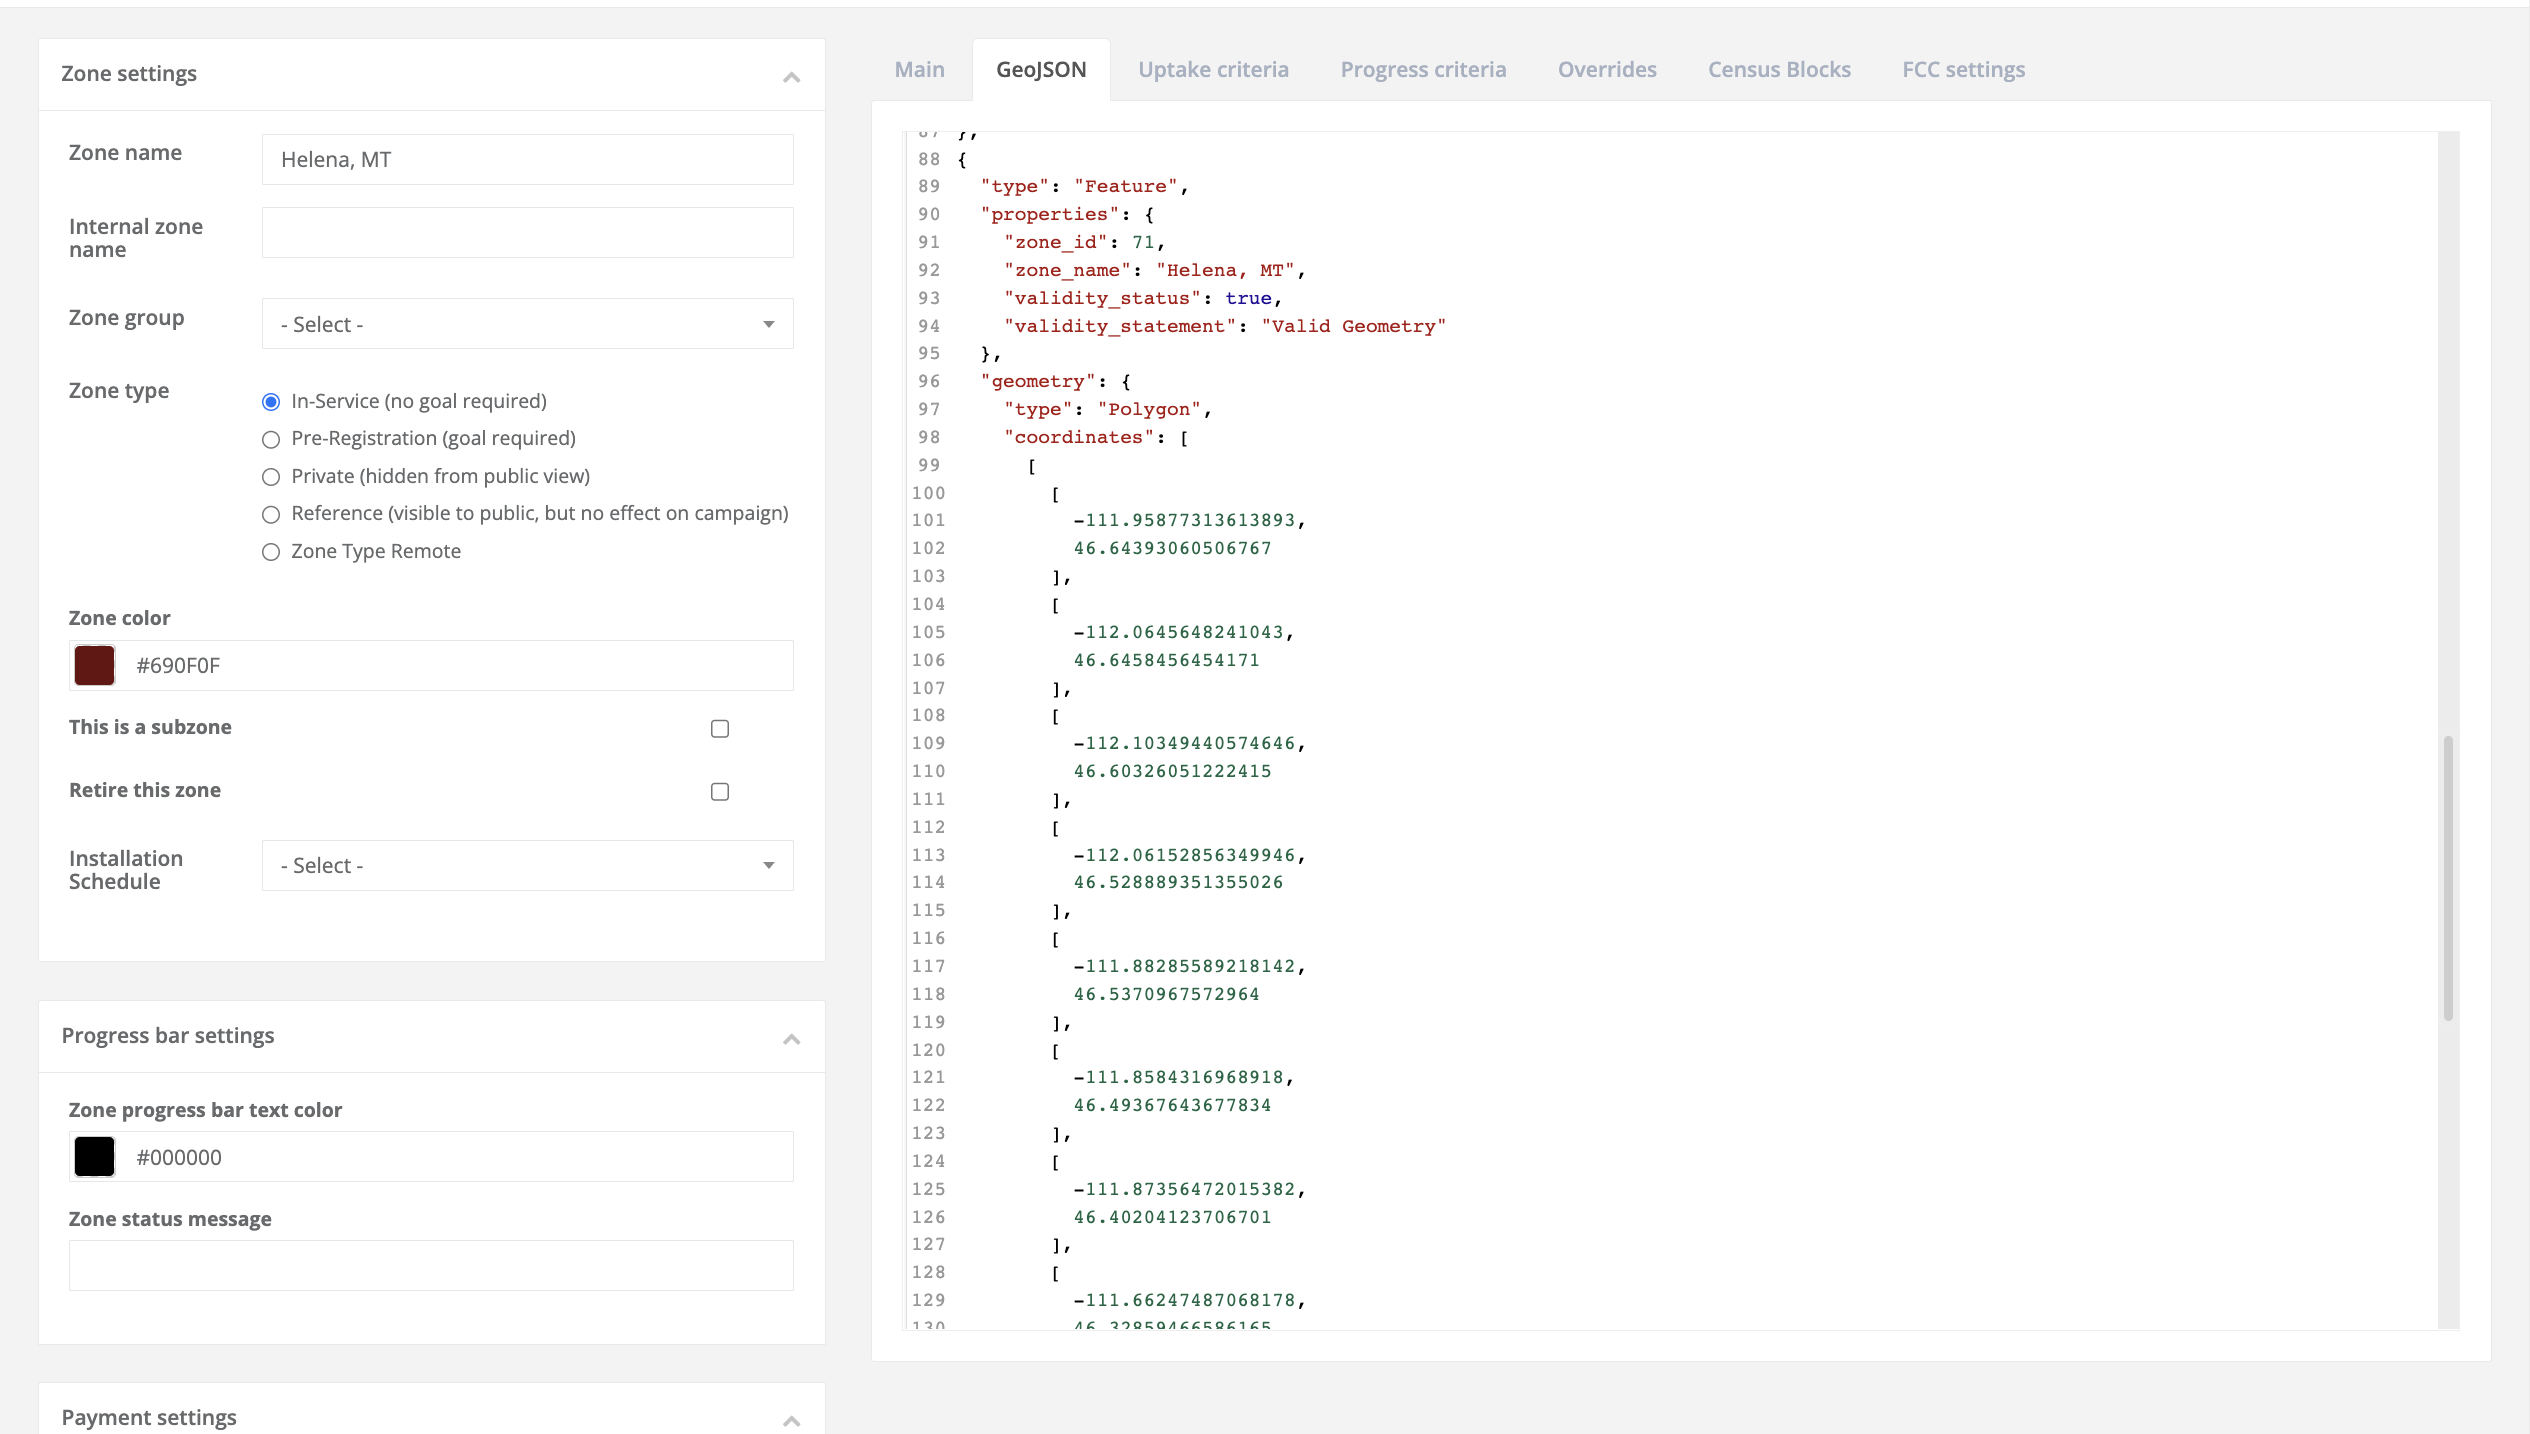Open the Census Blocks tab

1778,69
